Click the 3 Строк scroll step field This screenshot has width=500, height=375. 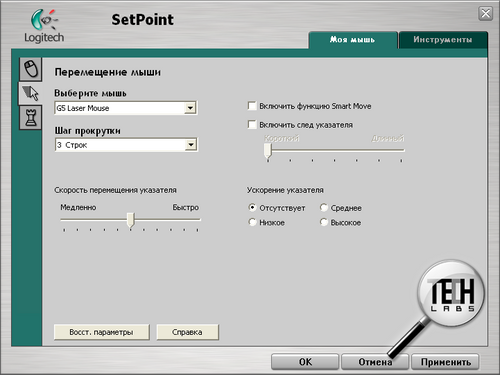pyautogui.click(x=126, y=145)
